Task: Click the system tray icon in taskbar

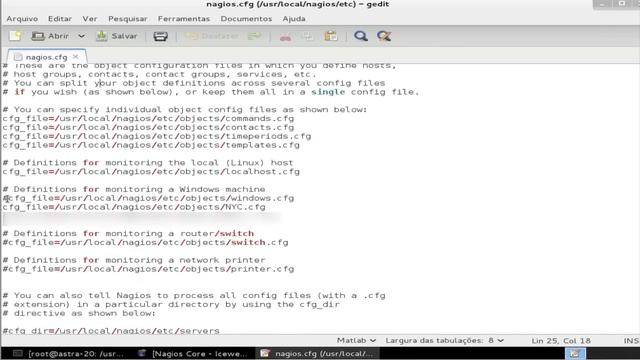Action: 575,353
